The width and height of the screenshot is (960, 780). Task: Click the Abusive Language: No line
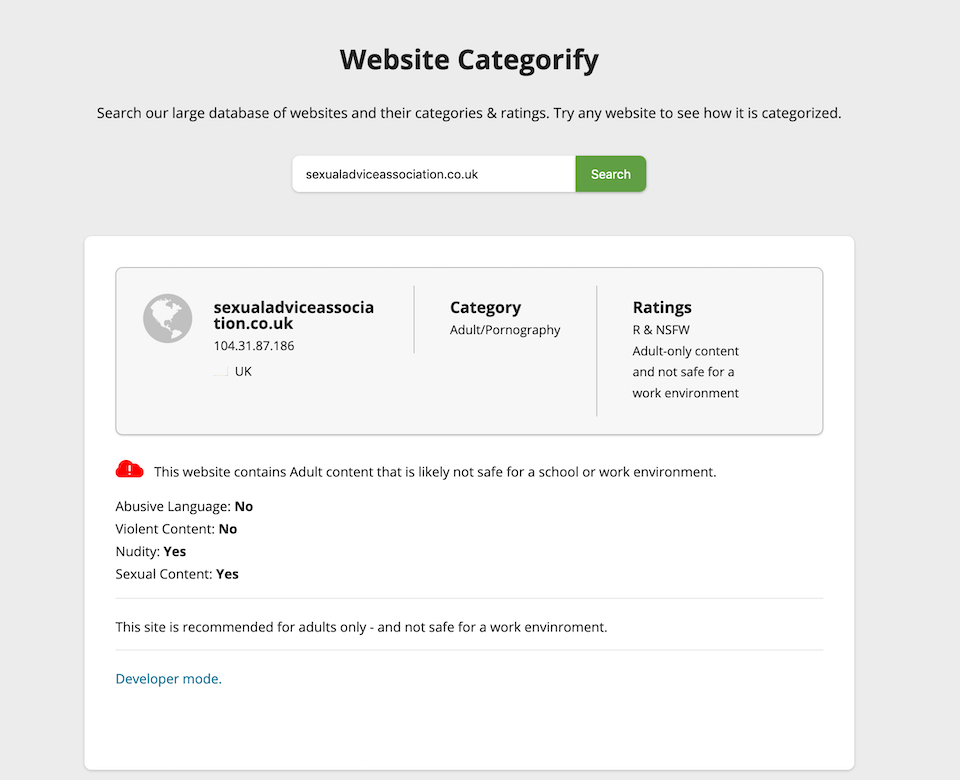click(x=184, y=506)
